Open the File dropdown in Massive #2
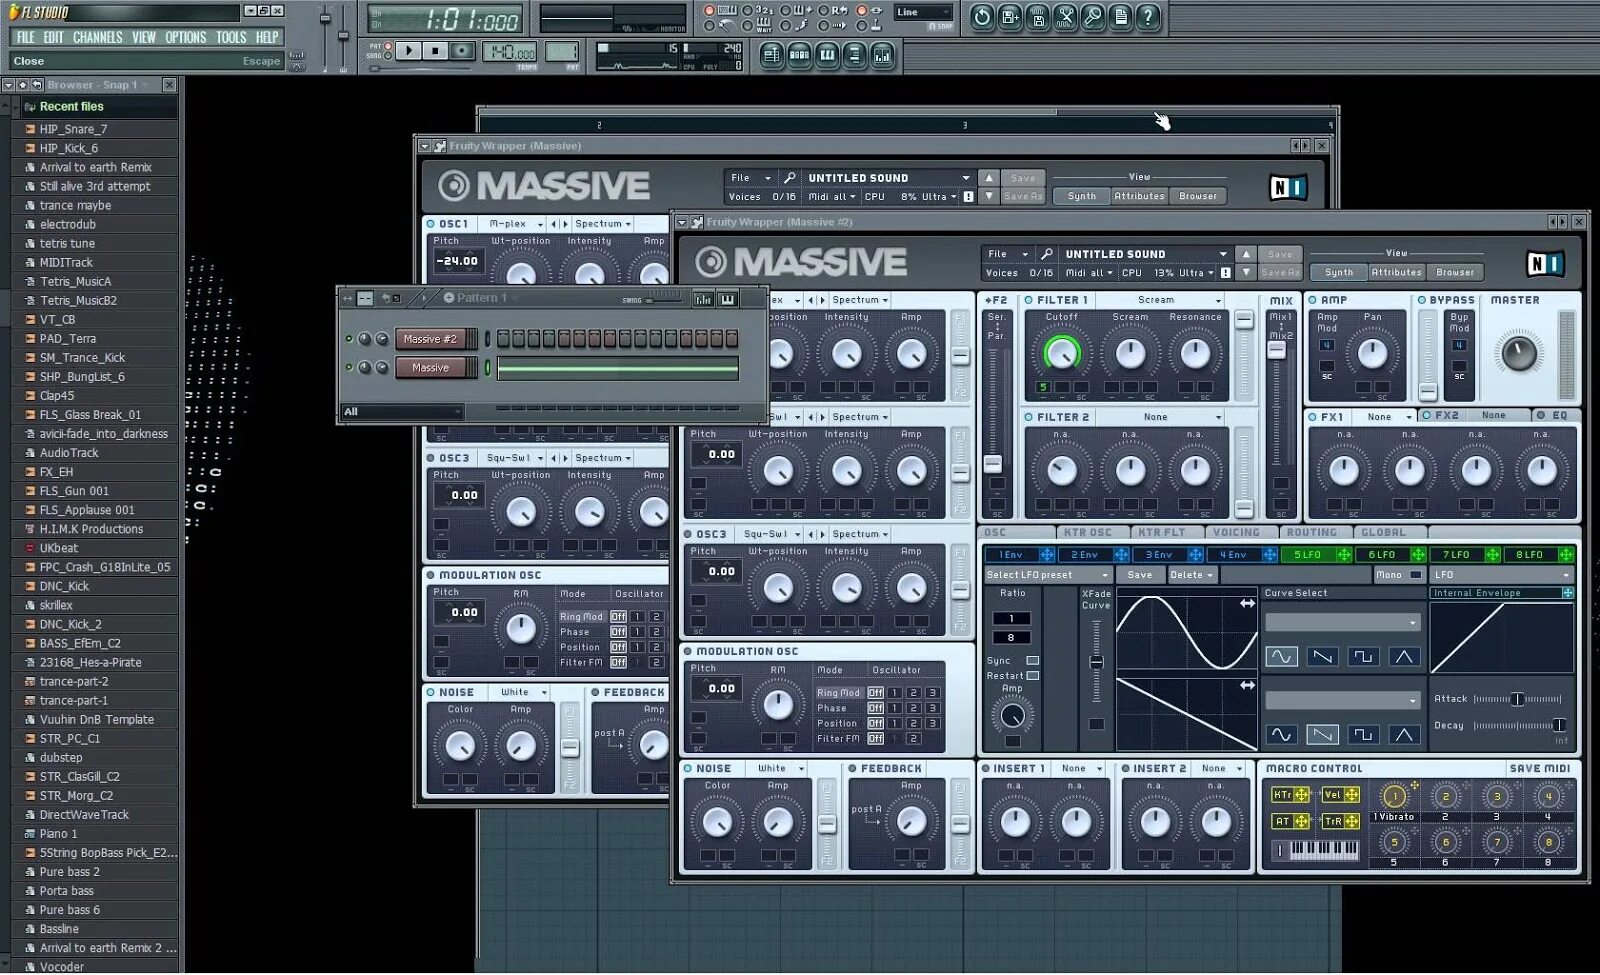The height and width of the screenshot is (975, 1600). click(1007, 254)
